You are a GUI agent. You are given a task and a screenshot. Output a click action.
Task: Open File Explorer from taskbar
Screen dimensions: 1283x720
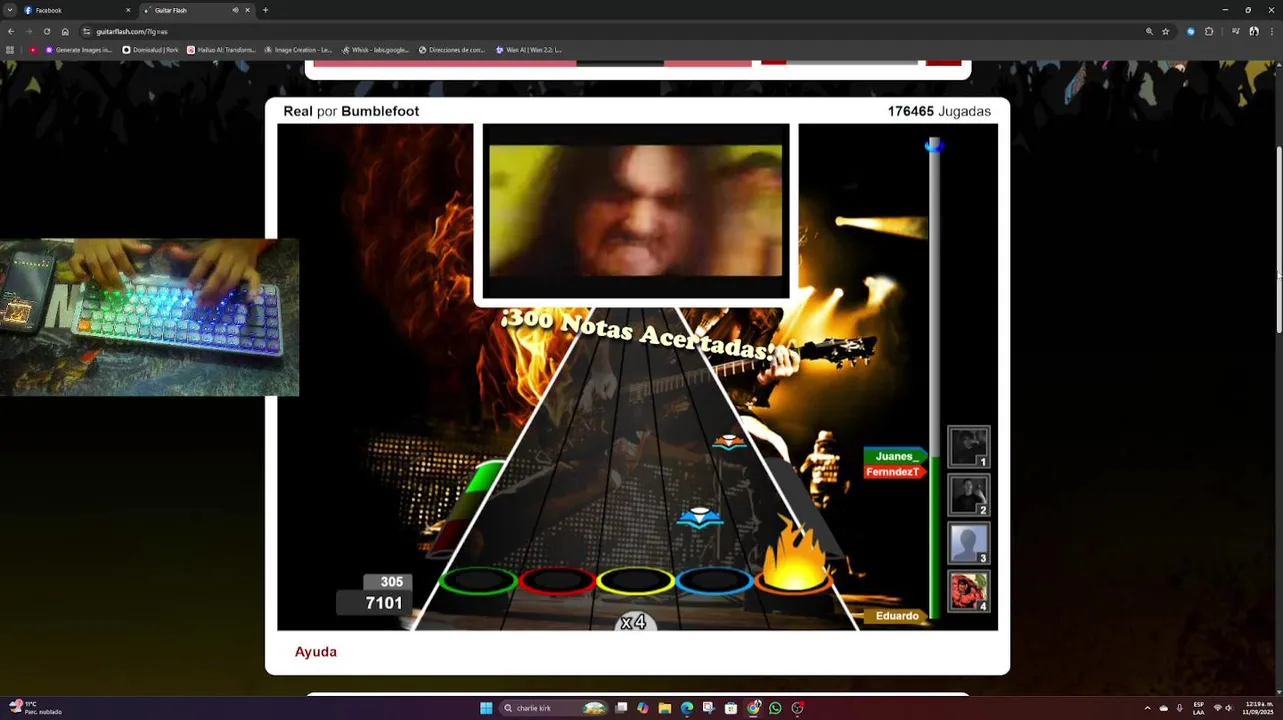[x=664, y=708]
